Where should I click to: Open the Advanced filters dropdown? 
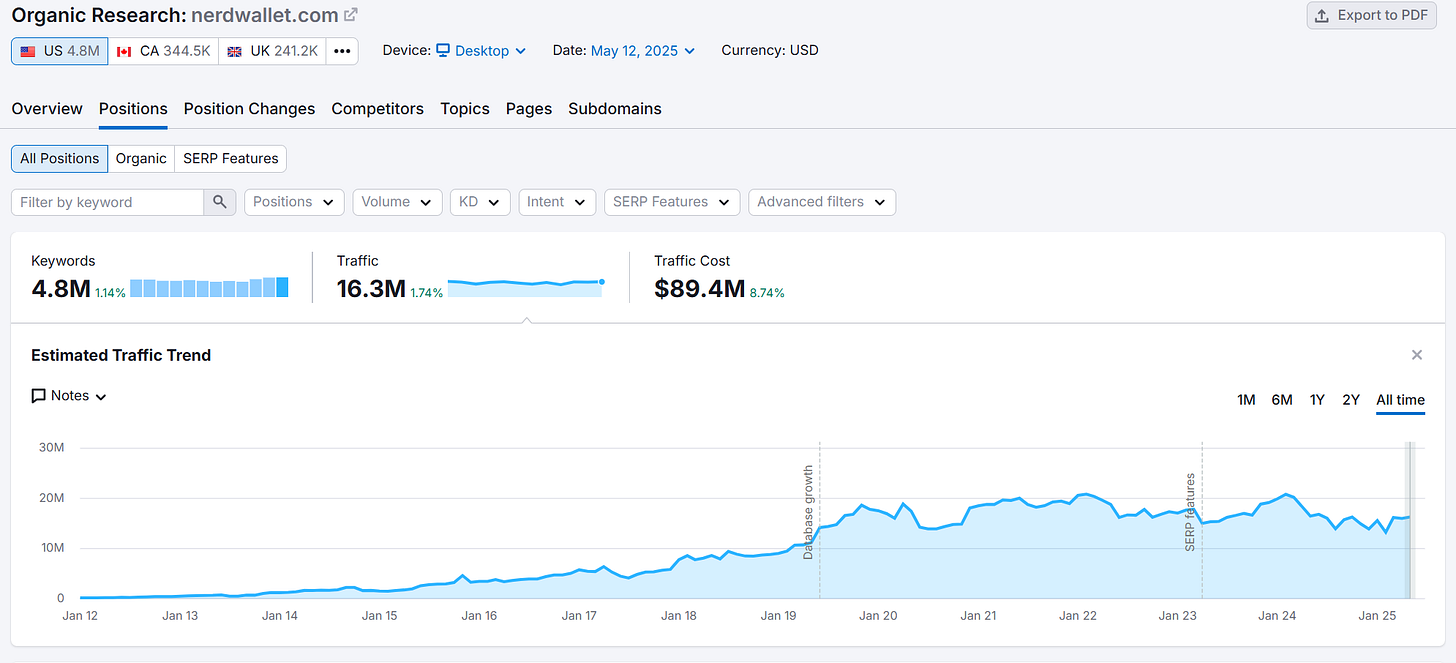tap(822, 202)
